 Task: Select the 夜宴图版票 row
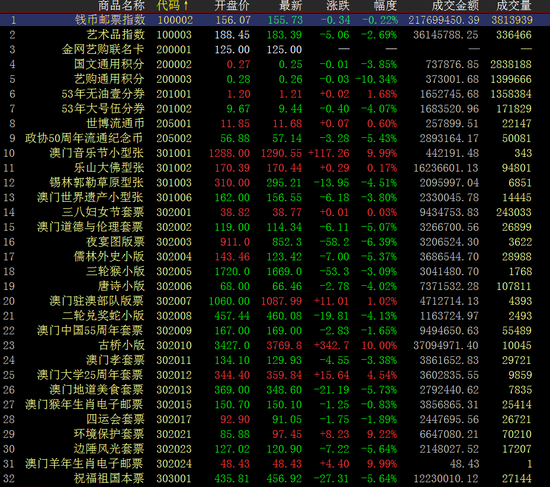tap(275, 242)
